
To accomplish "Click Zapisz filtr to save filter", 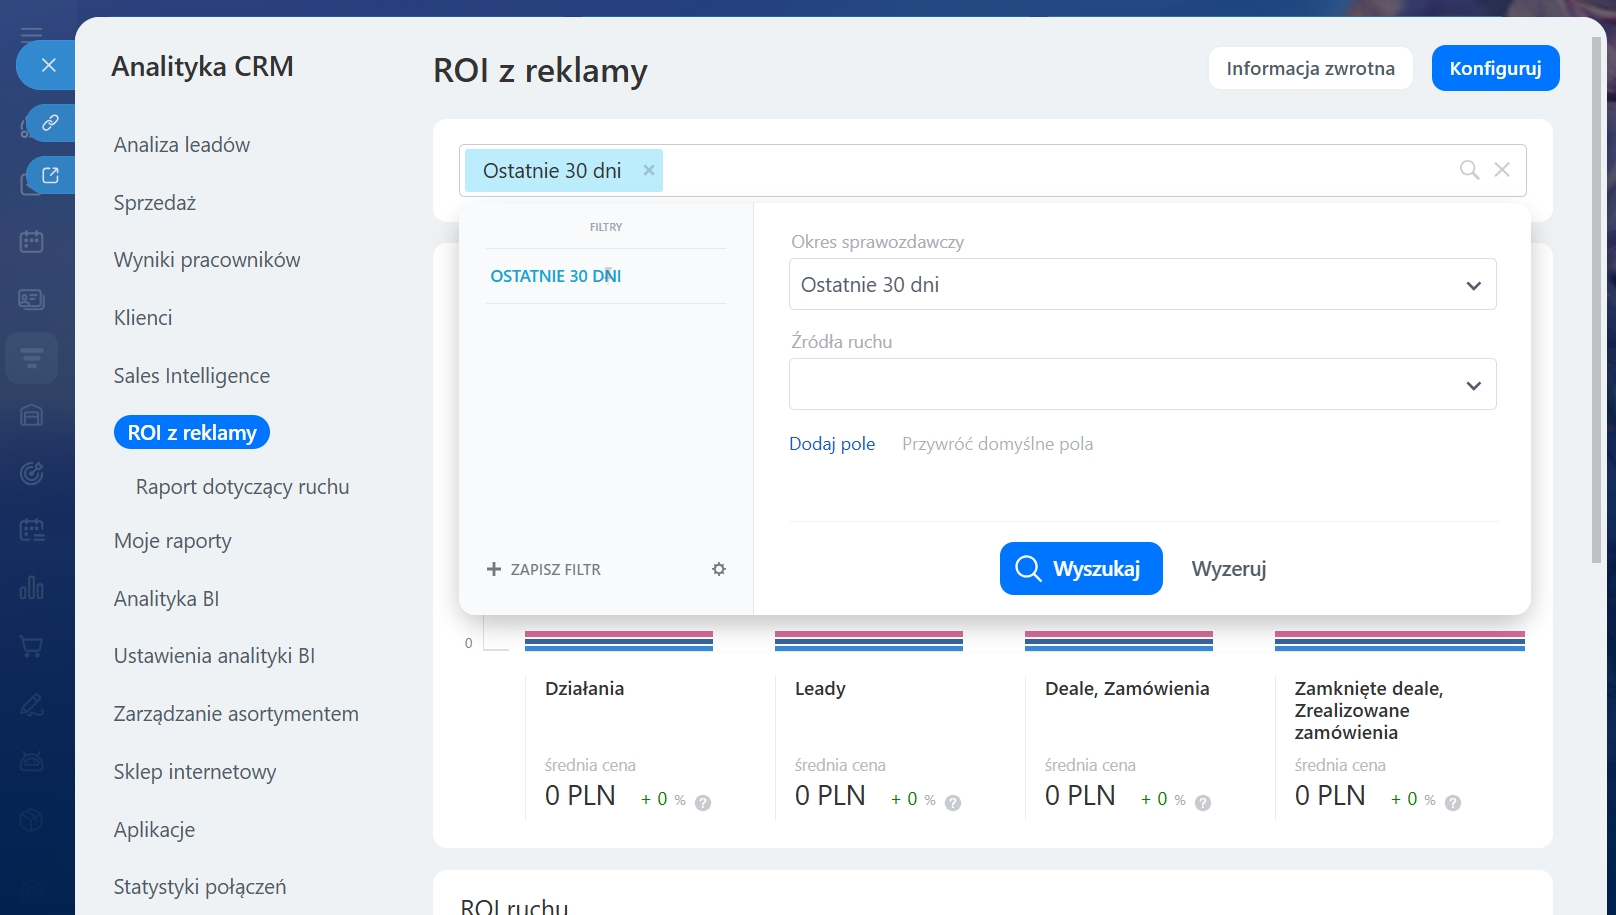I will coord(545,569).
